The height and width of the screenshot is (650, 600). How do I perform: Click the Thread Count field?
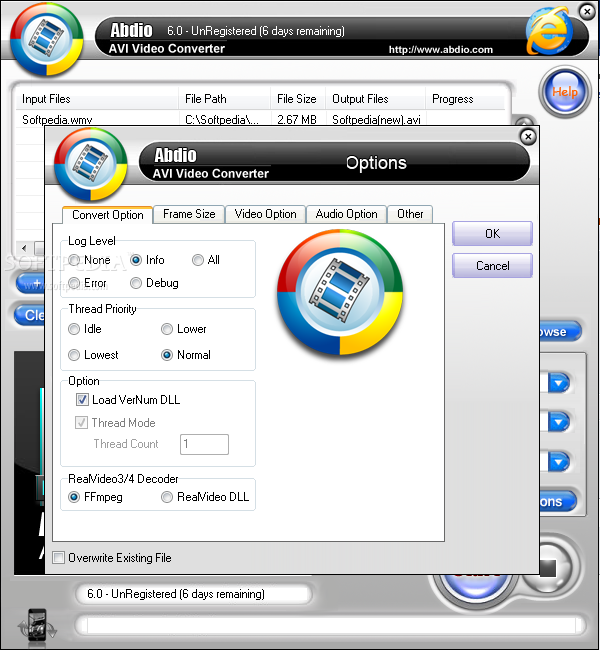tap(204, 444)
